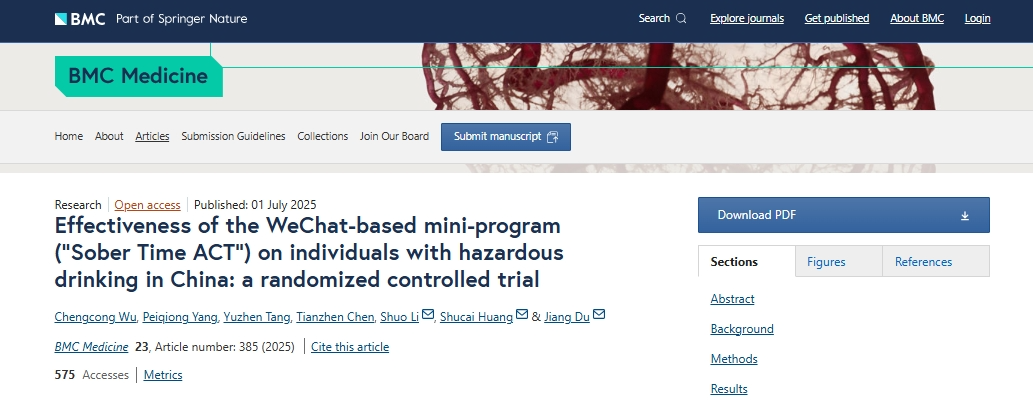Go to About BMC
Screen dimensions: 1033x411
(x=916, y=18)
